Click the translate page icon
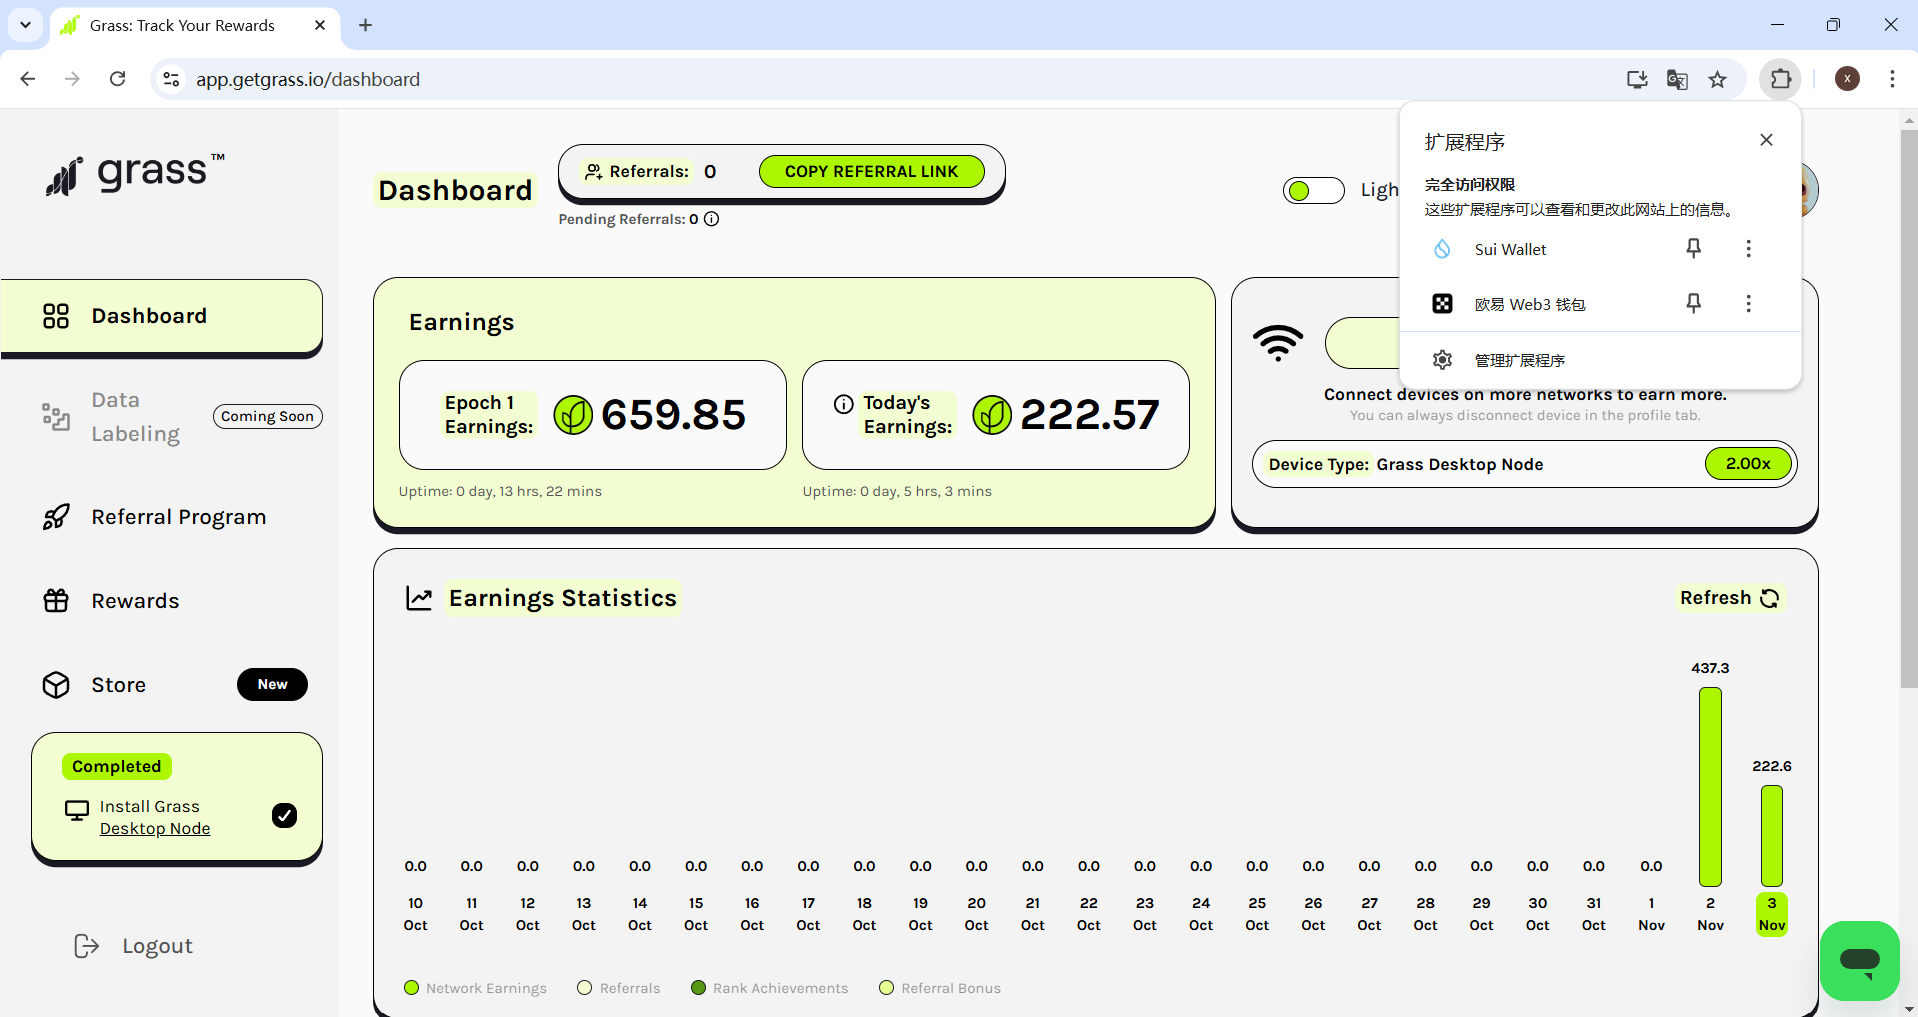The width and height of the screenshot is (1918, 1017). (1677, 79)
